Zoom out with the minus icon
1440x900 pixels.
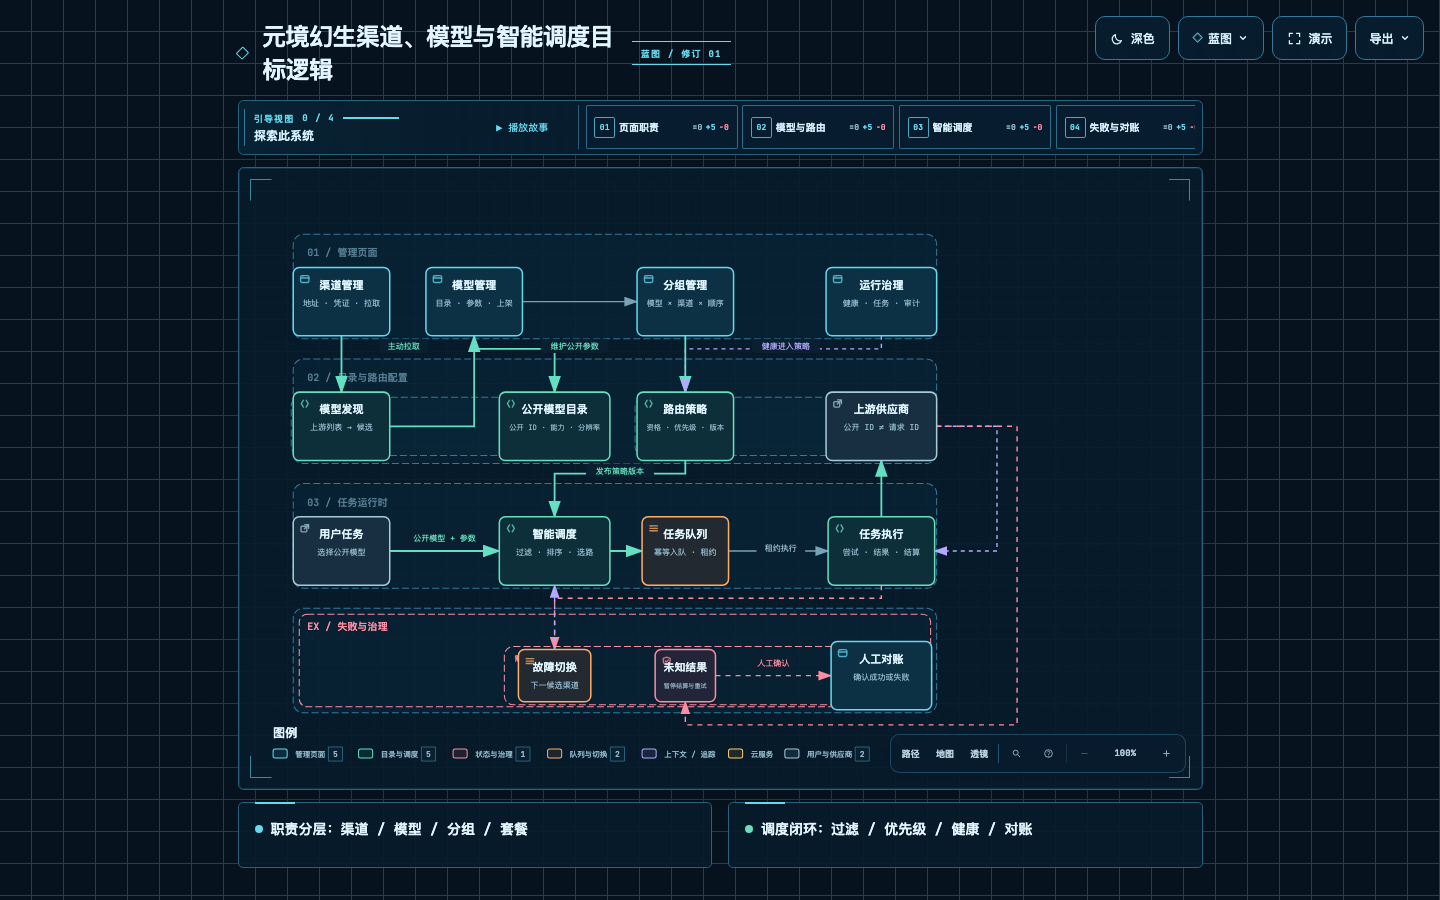(x=1084, y=754)
